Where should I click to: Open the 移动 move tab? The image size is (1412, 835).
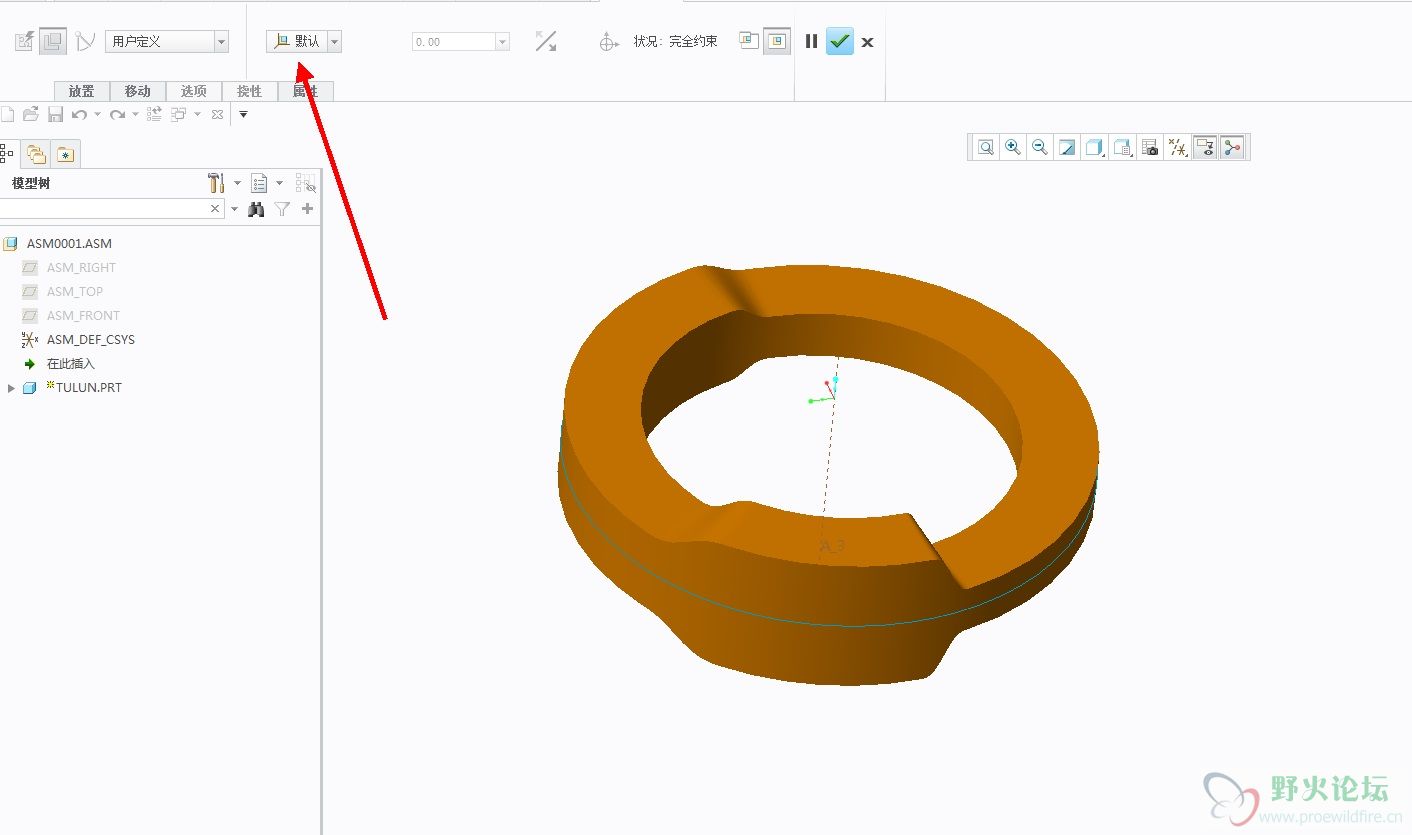pos(138,91)
